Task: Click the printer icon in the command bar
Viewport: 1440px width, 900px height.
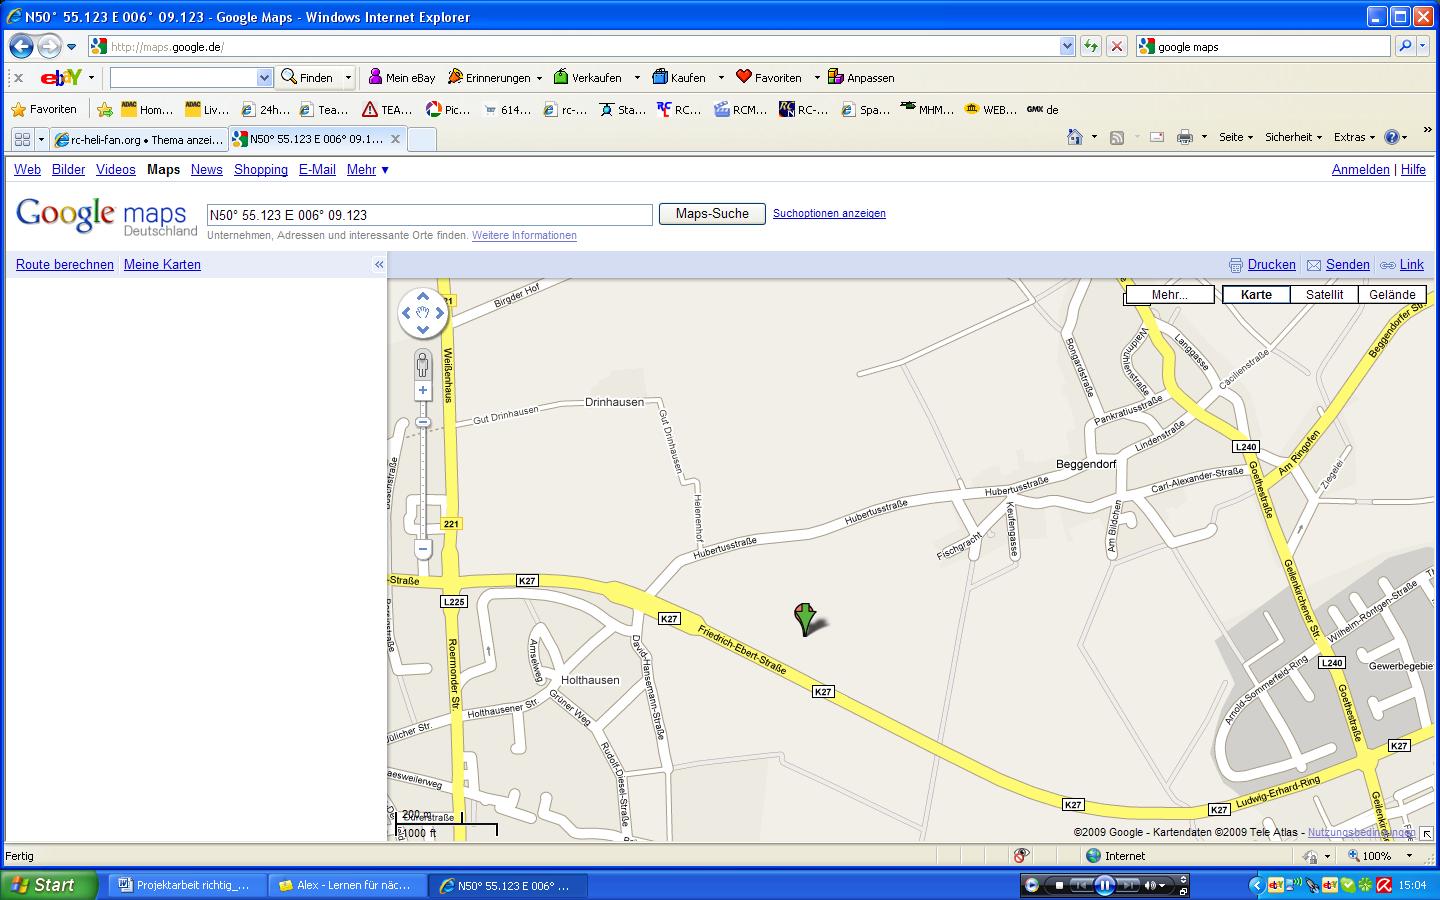Action: tap(1184, 137)
